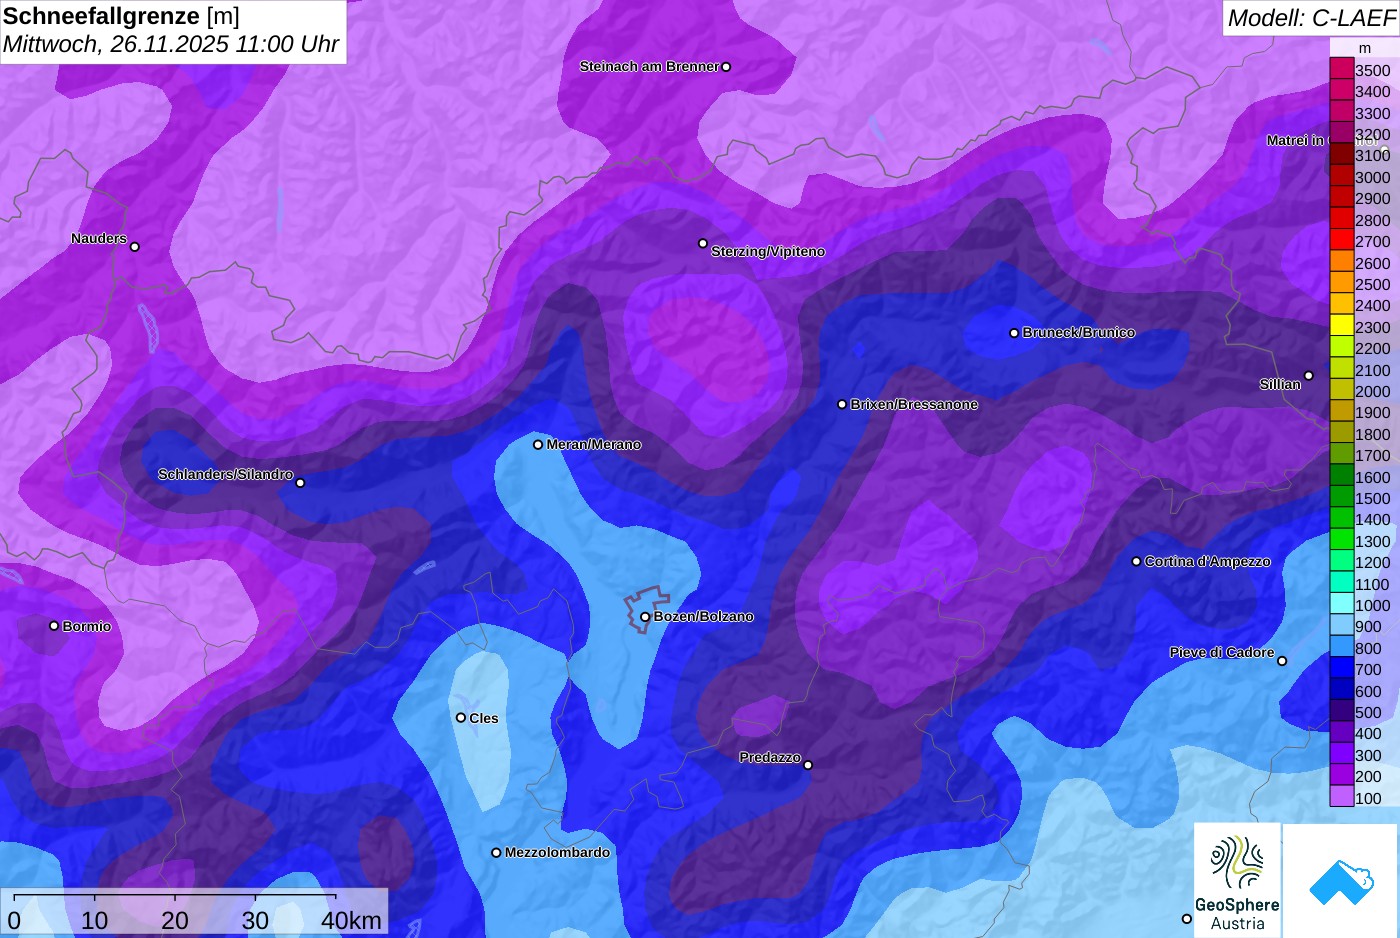
Task: Select the Pieve di Cadore marker dot
Action: [1282, 661]
